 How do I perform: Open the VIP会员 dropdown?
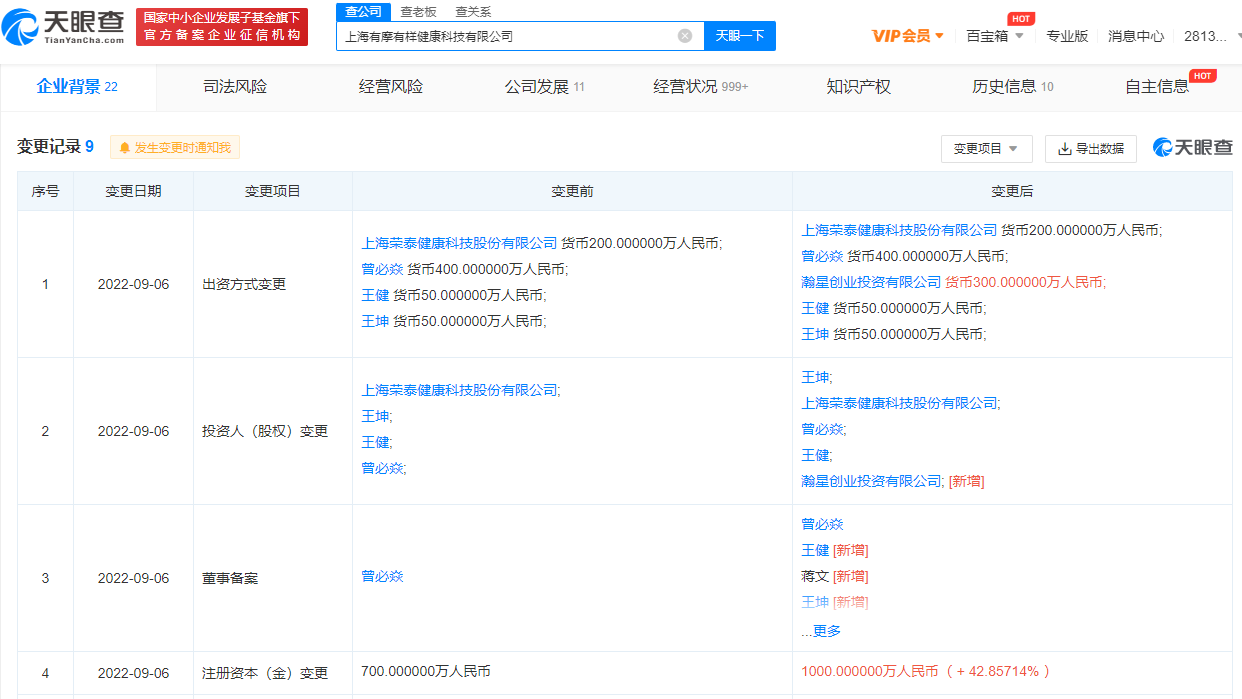908,36
